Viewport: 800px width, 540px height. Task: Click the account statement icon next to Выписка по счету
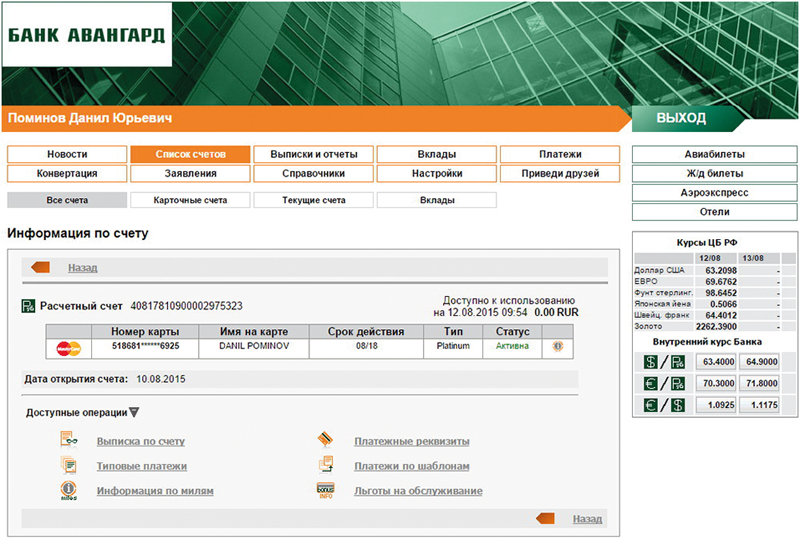[x=69, y=439]
